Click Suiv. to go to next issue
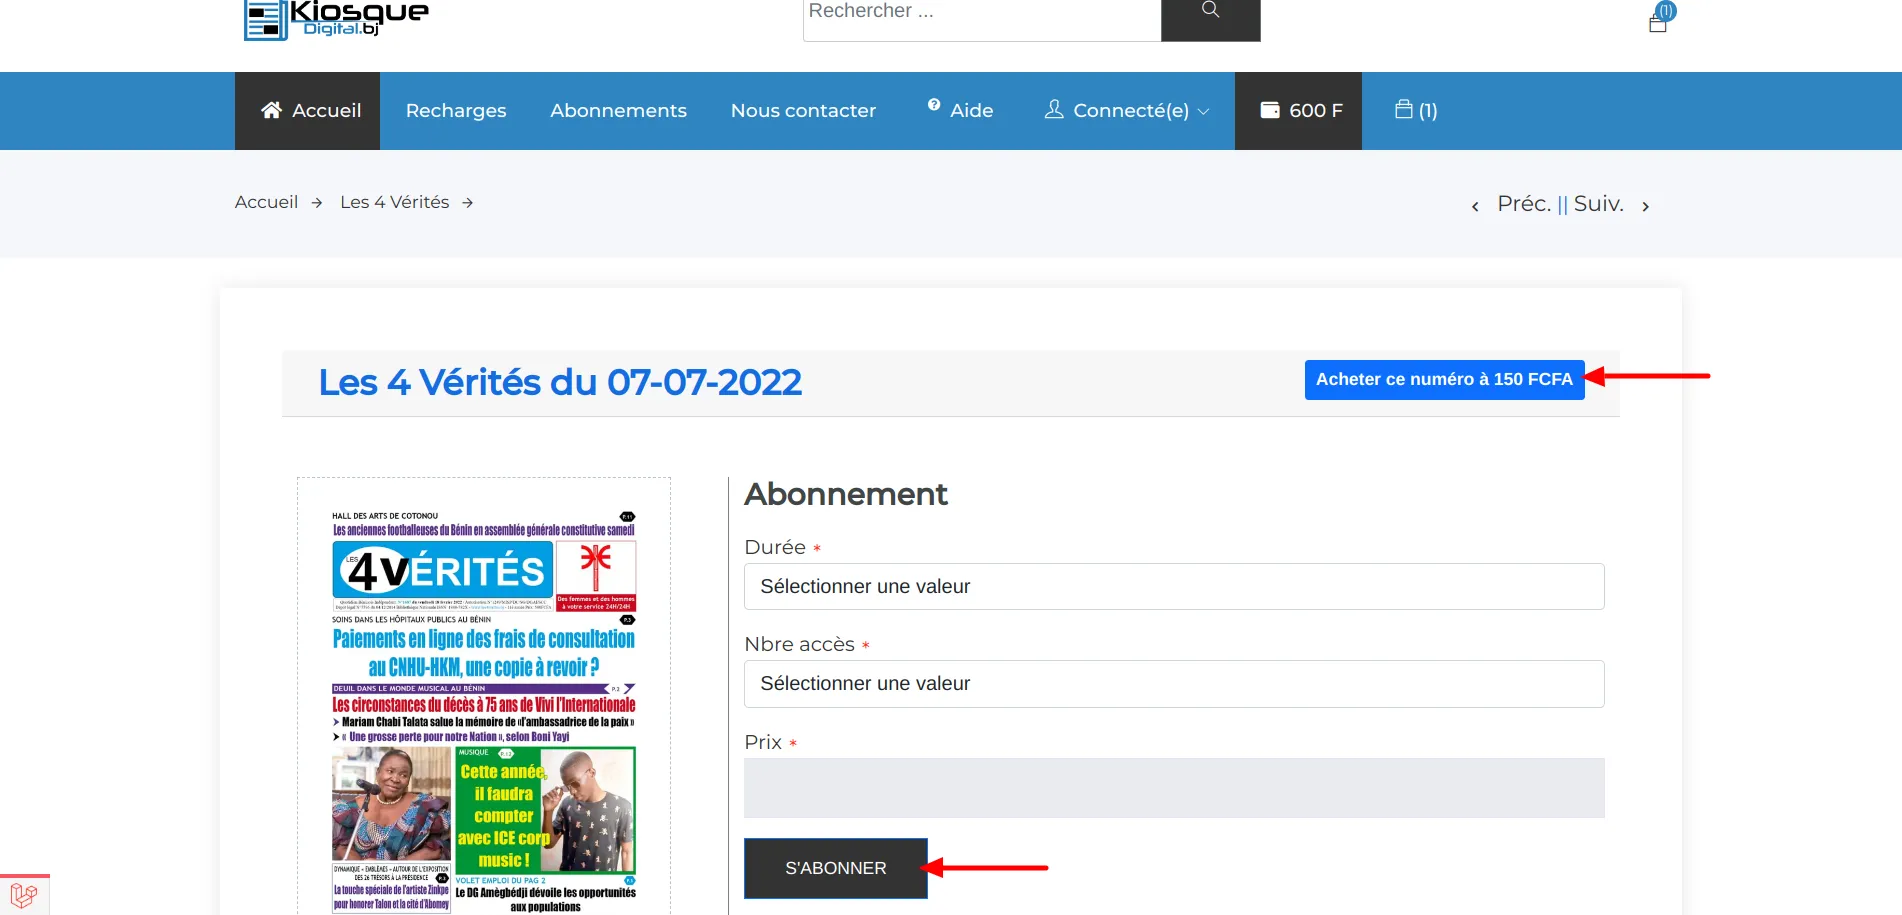1902x915 pixels. pos(1599,203)
